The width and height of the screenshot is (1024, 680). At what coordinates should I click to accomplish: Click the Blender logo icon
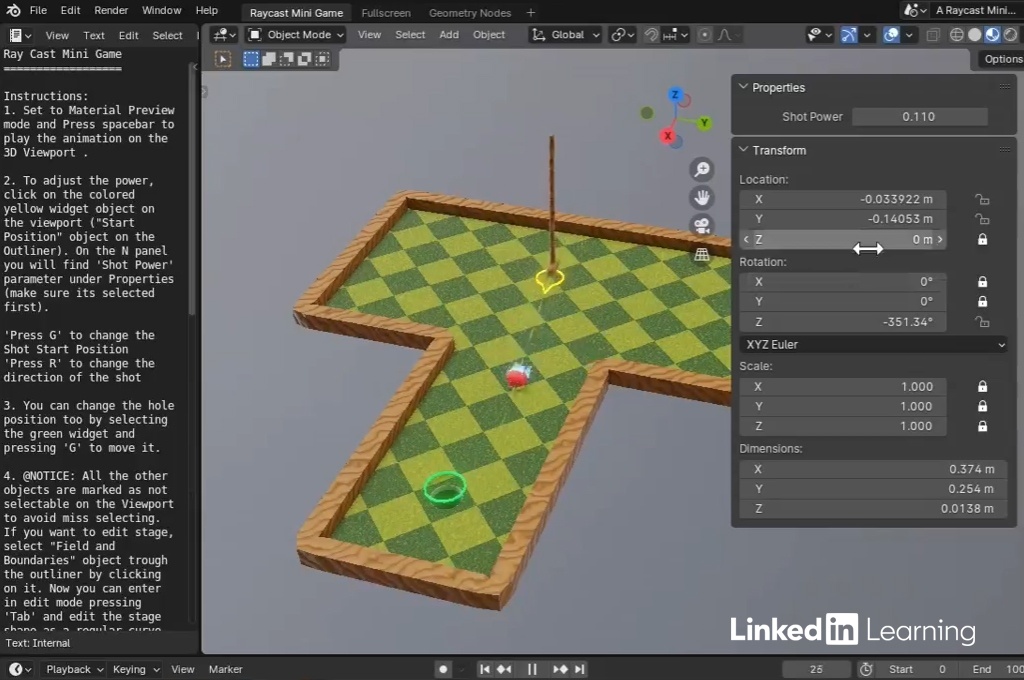pos(14,11)
